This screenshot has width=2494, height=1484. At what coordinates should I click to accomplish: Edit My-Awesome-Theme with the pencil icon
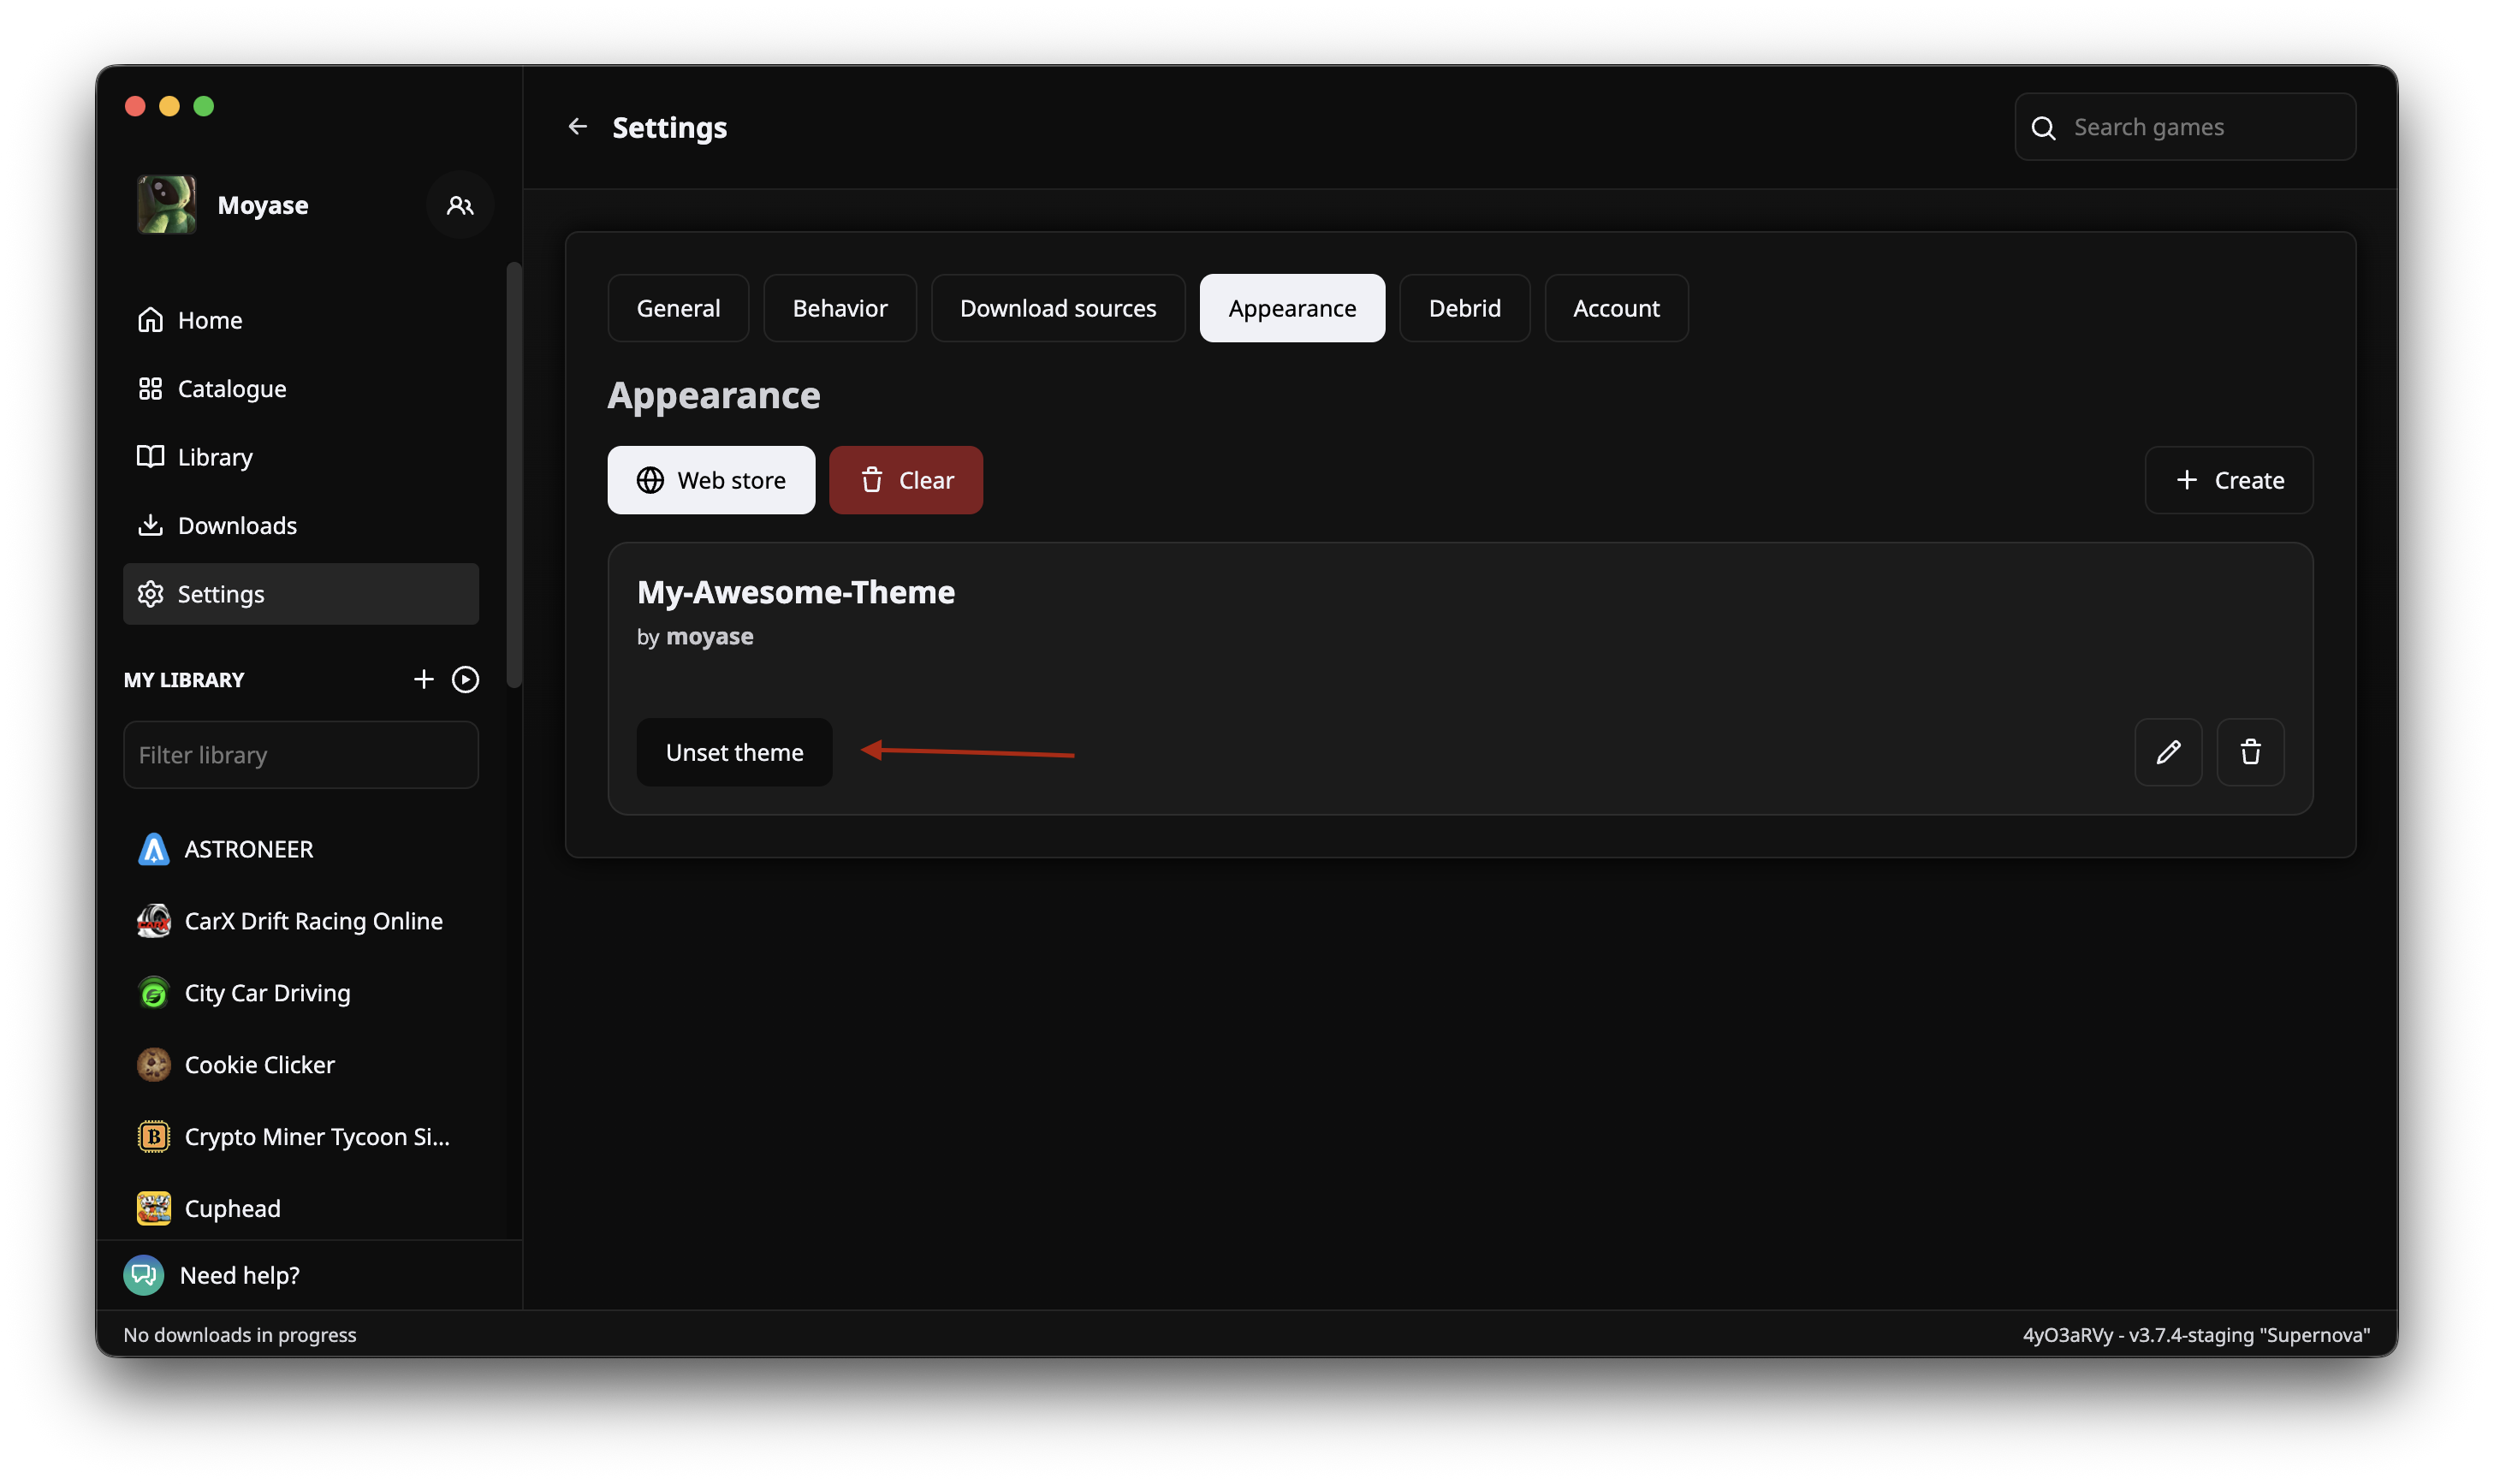click(x=2169, y=752)
